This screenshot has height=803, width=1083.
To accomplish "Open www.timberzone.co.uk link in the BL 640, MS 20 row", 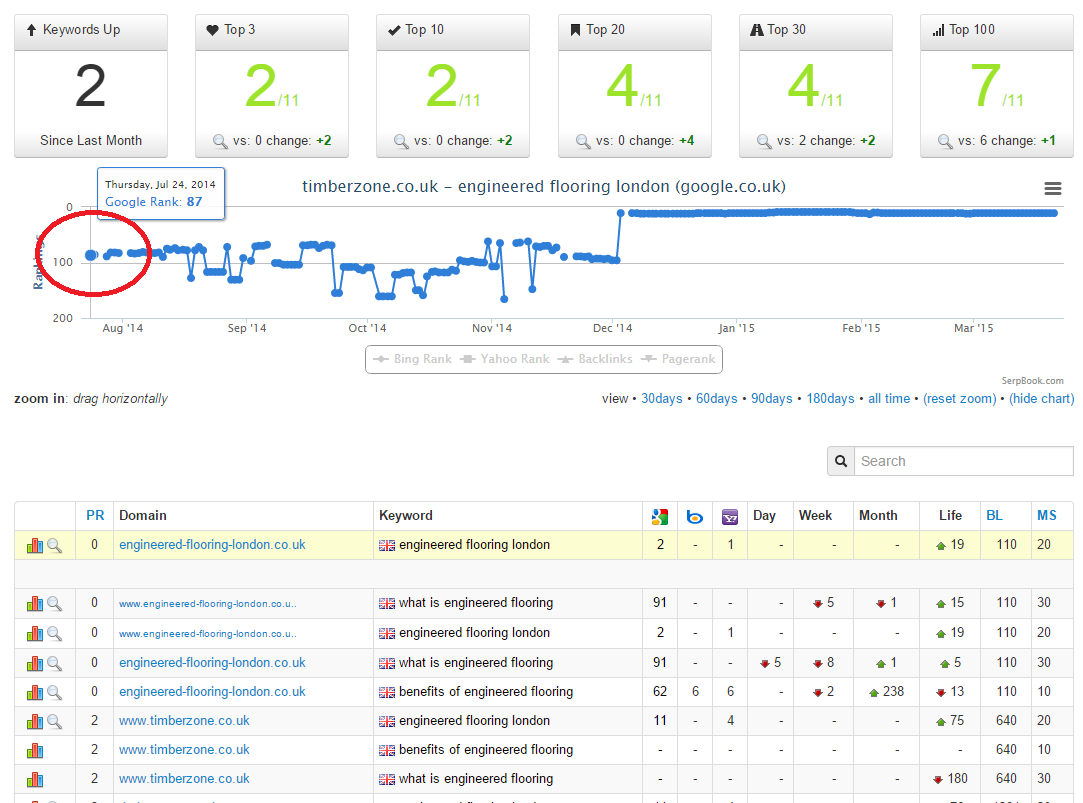I will tap(184, 721).
